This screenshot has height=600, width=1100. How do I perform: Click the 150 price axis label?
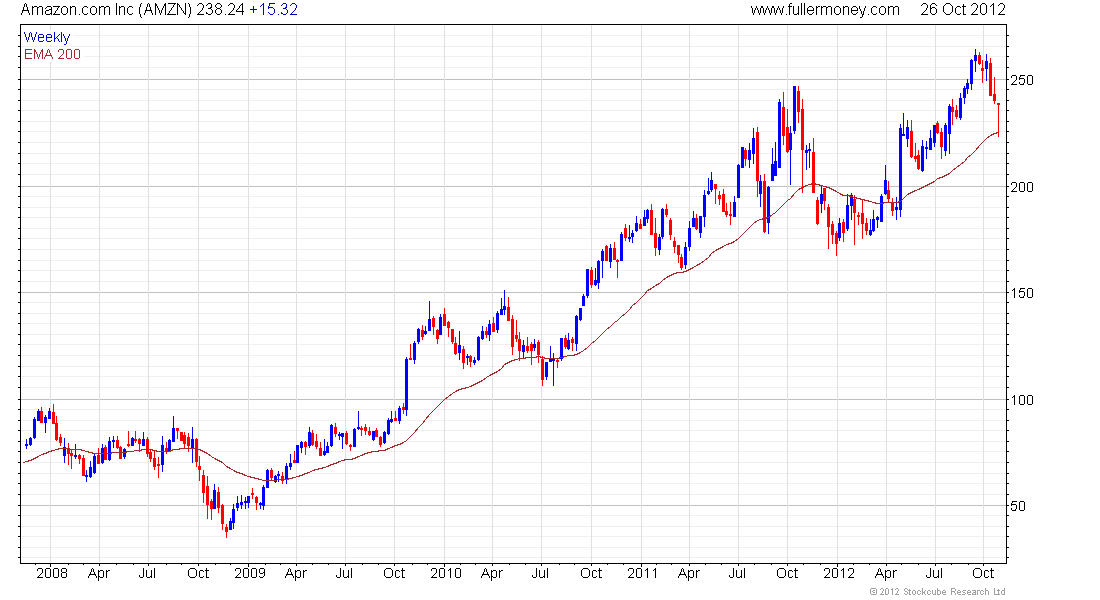click(x=1021, y=293)
